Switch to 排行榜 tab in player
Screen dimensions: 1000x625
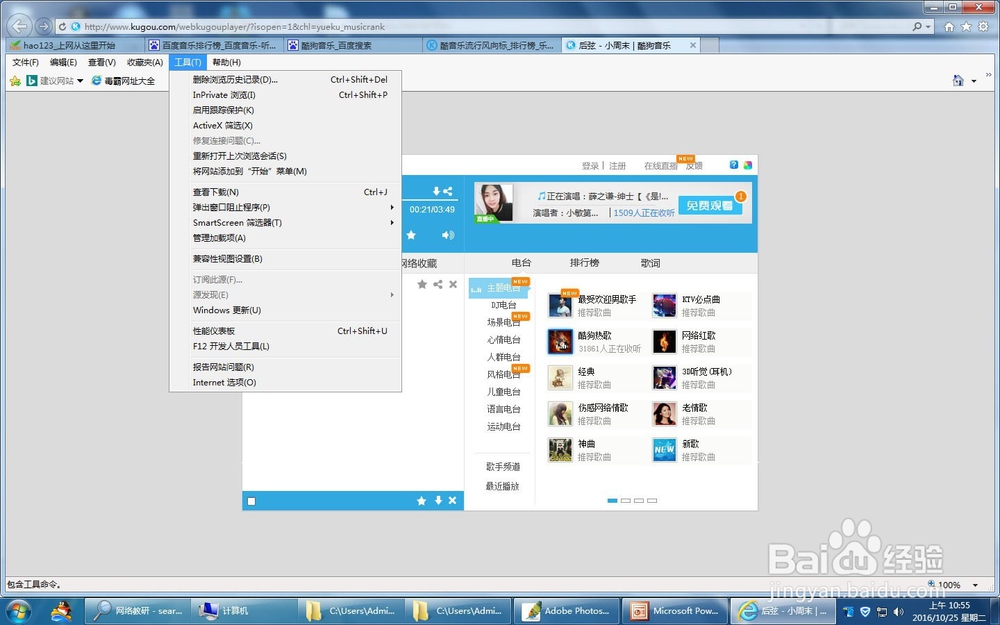click(584, 263)
